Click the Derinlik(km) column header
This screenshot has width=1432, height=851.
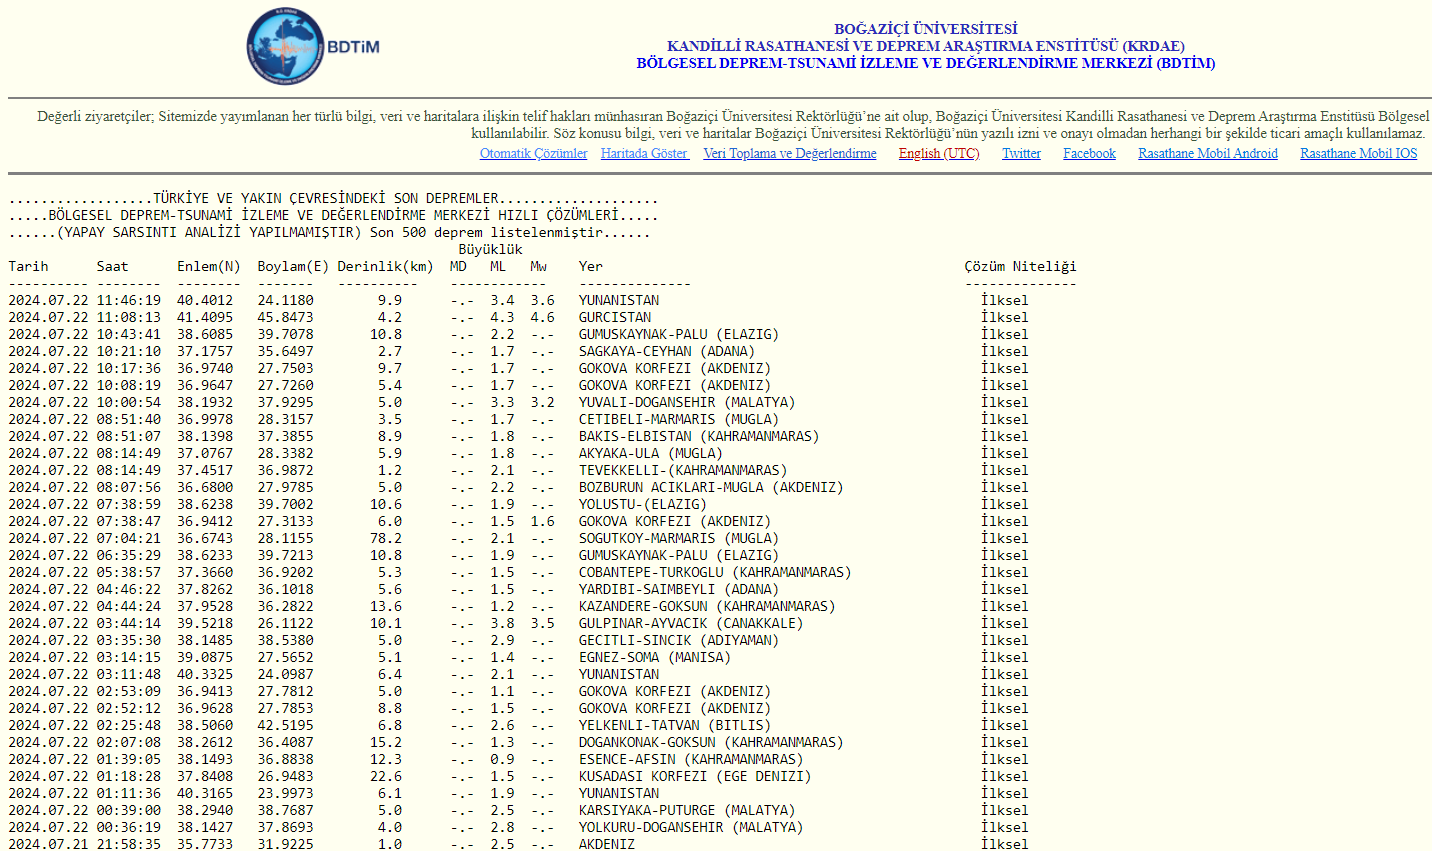coord(385,266)
